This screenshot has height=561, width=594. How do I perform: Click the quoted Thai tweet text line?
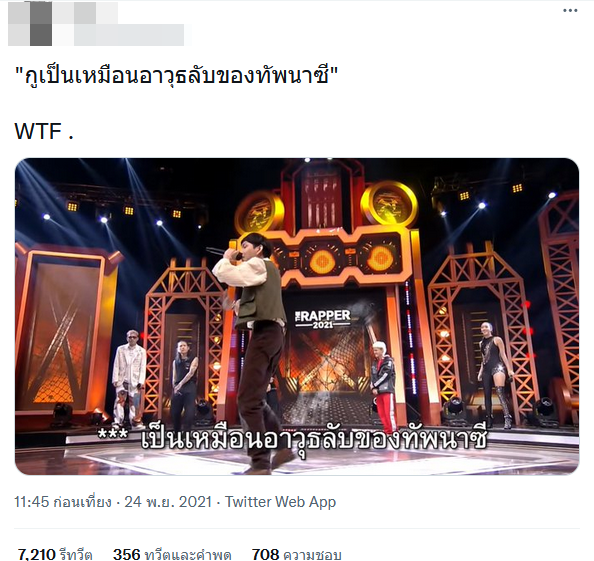click(x=176, y=77)
